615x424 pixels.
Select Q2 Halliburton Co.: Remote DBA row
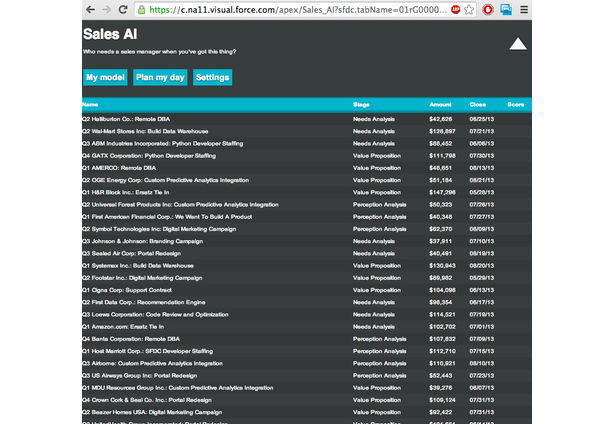pos(307,119)
